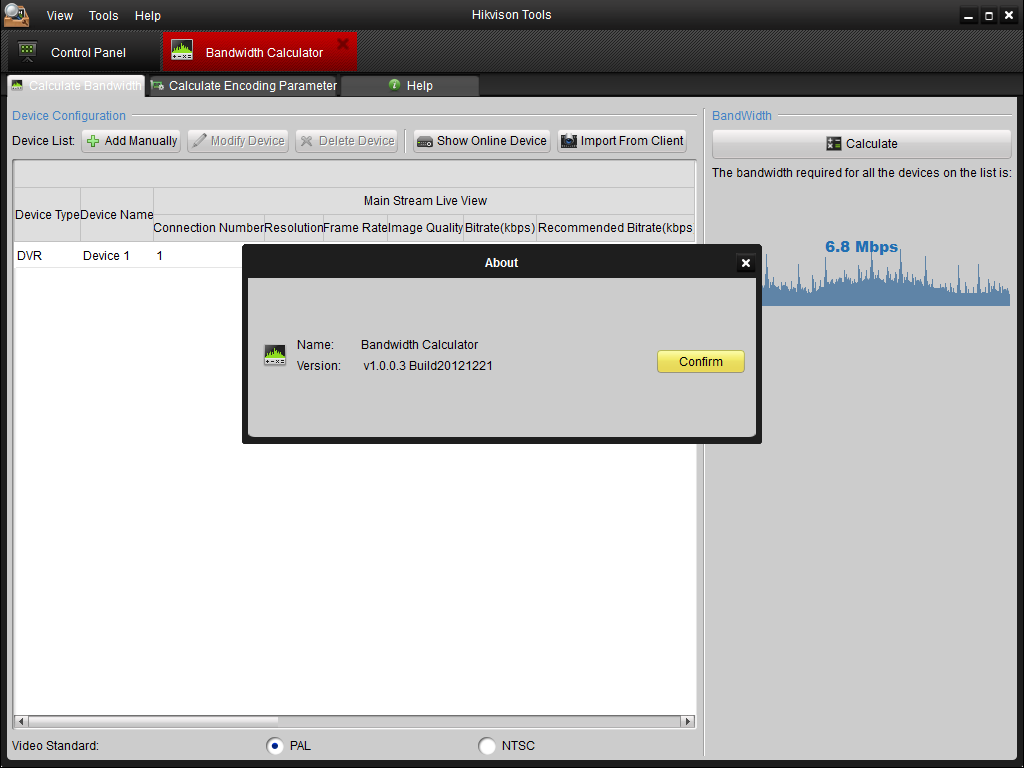This screenshot has height=768, width=1024.
Task: Open the Calculate Encoding Parameter subtab
Action: [x=244, y=86]
